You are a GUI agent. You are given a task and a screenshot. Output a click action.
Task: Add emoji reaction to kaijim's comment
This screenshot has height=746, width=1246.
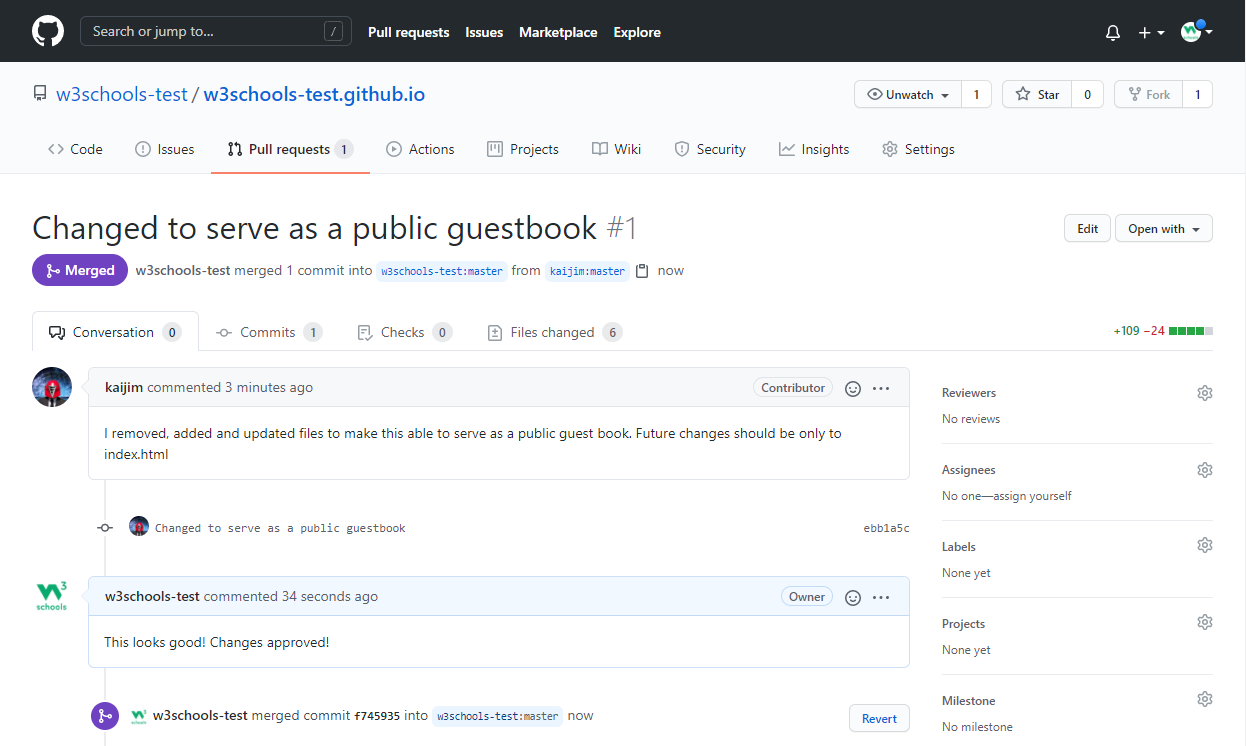coord(853,388)
